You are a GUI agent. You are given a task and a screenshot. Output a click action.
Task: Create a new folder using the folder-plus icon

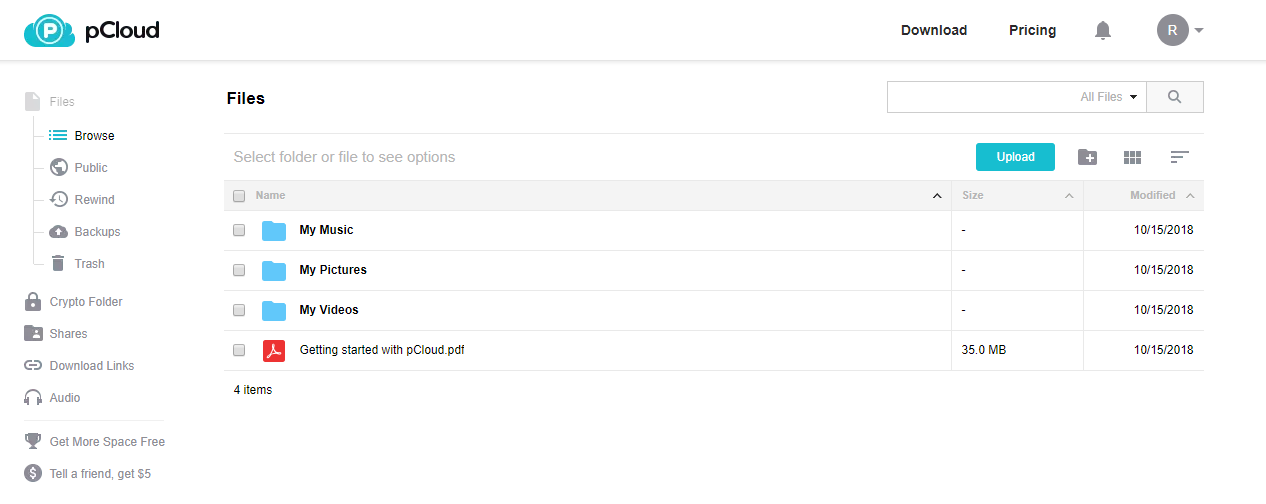click(1087, 157)
